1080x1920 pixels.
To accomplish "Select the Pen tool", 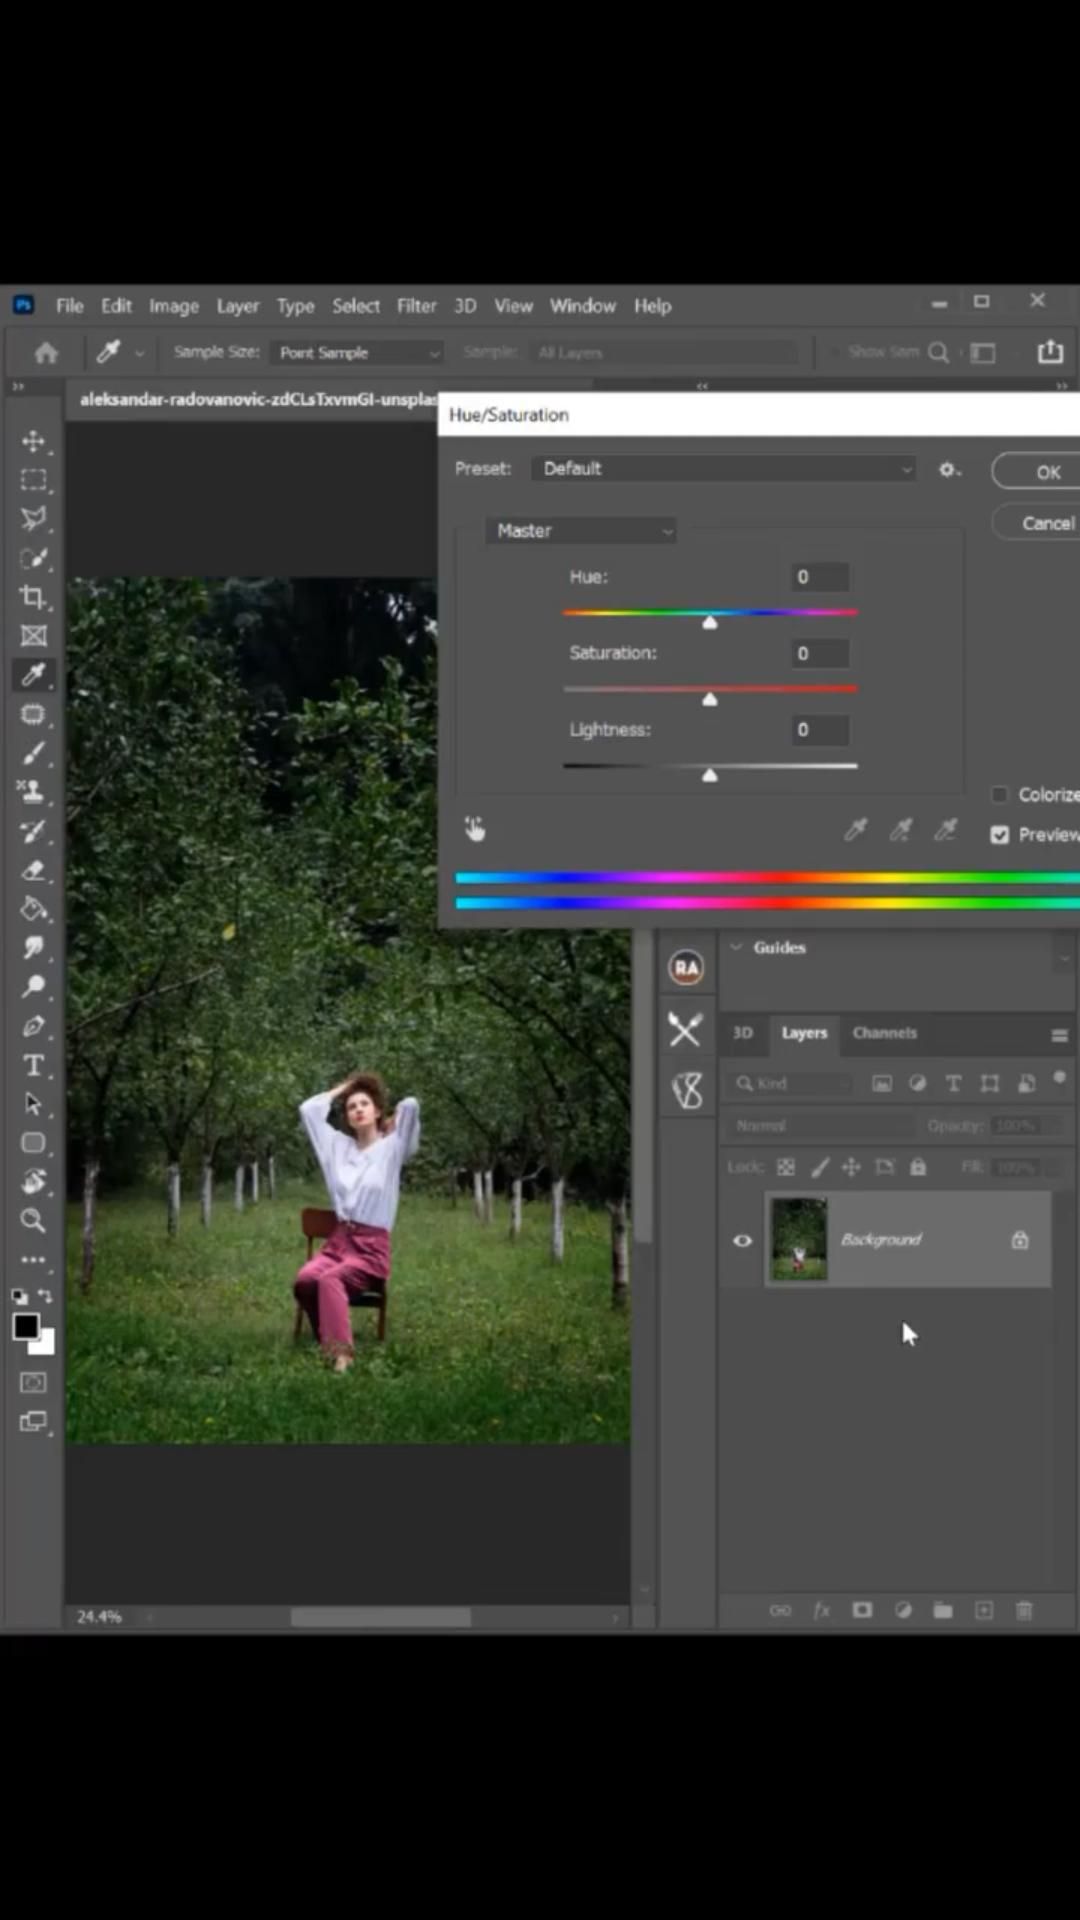I will pyautogui.click(x=33, y=1026).
